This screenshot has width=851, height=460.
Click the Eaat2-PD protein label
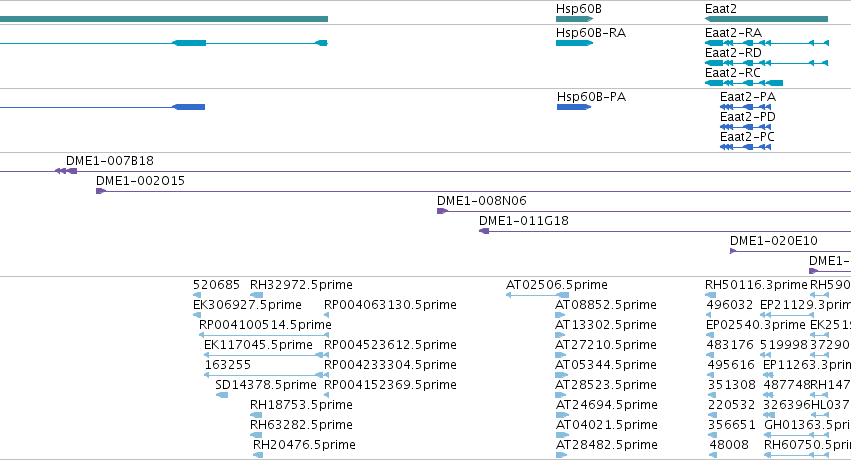[x=748, y=117]
